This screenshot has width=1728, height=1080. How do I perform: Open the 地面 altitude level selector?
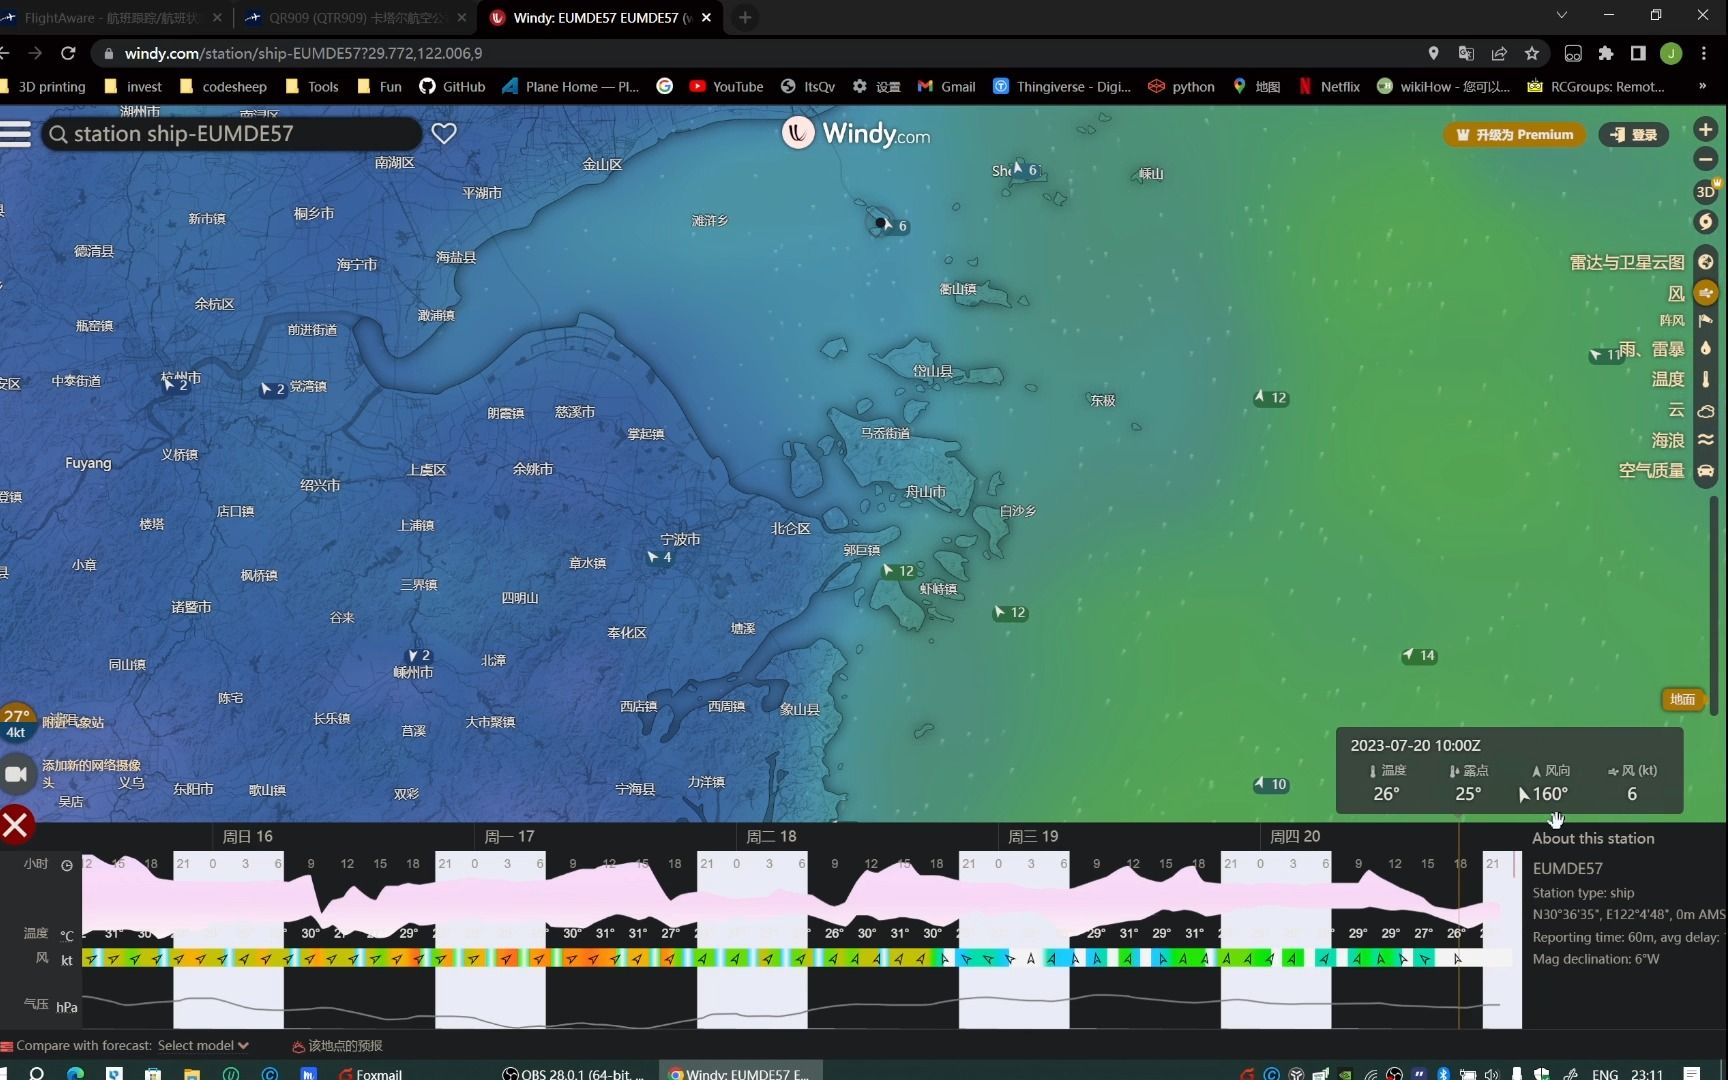pyautogui.click(x=1682, y=699)
